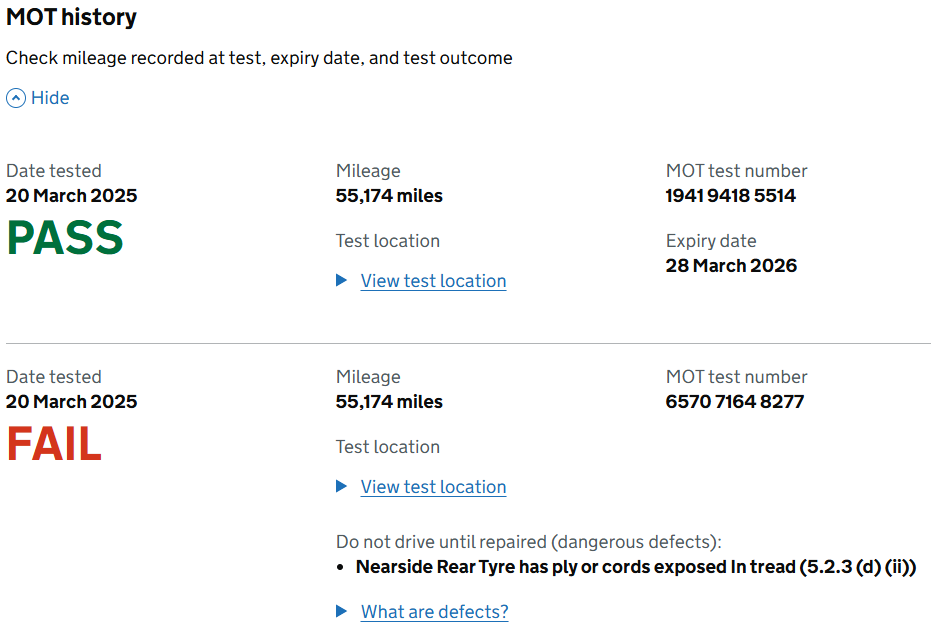
Task: Select expiry date 28 March 2026
Action: pos(731,266)
